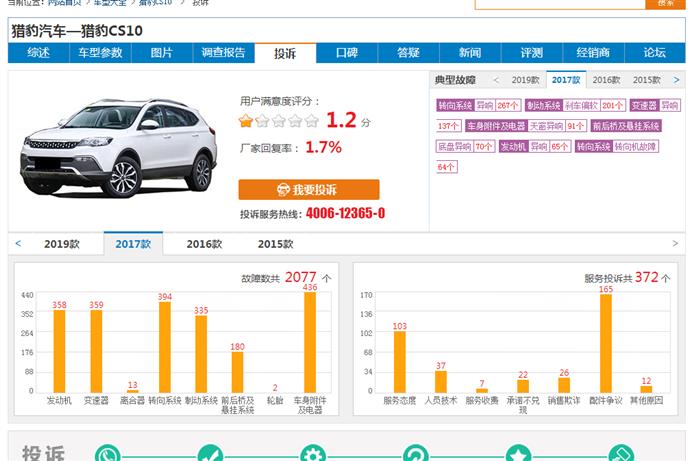
Task: Click the orange 我要投诉 button
Action: pos(309,190)
